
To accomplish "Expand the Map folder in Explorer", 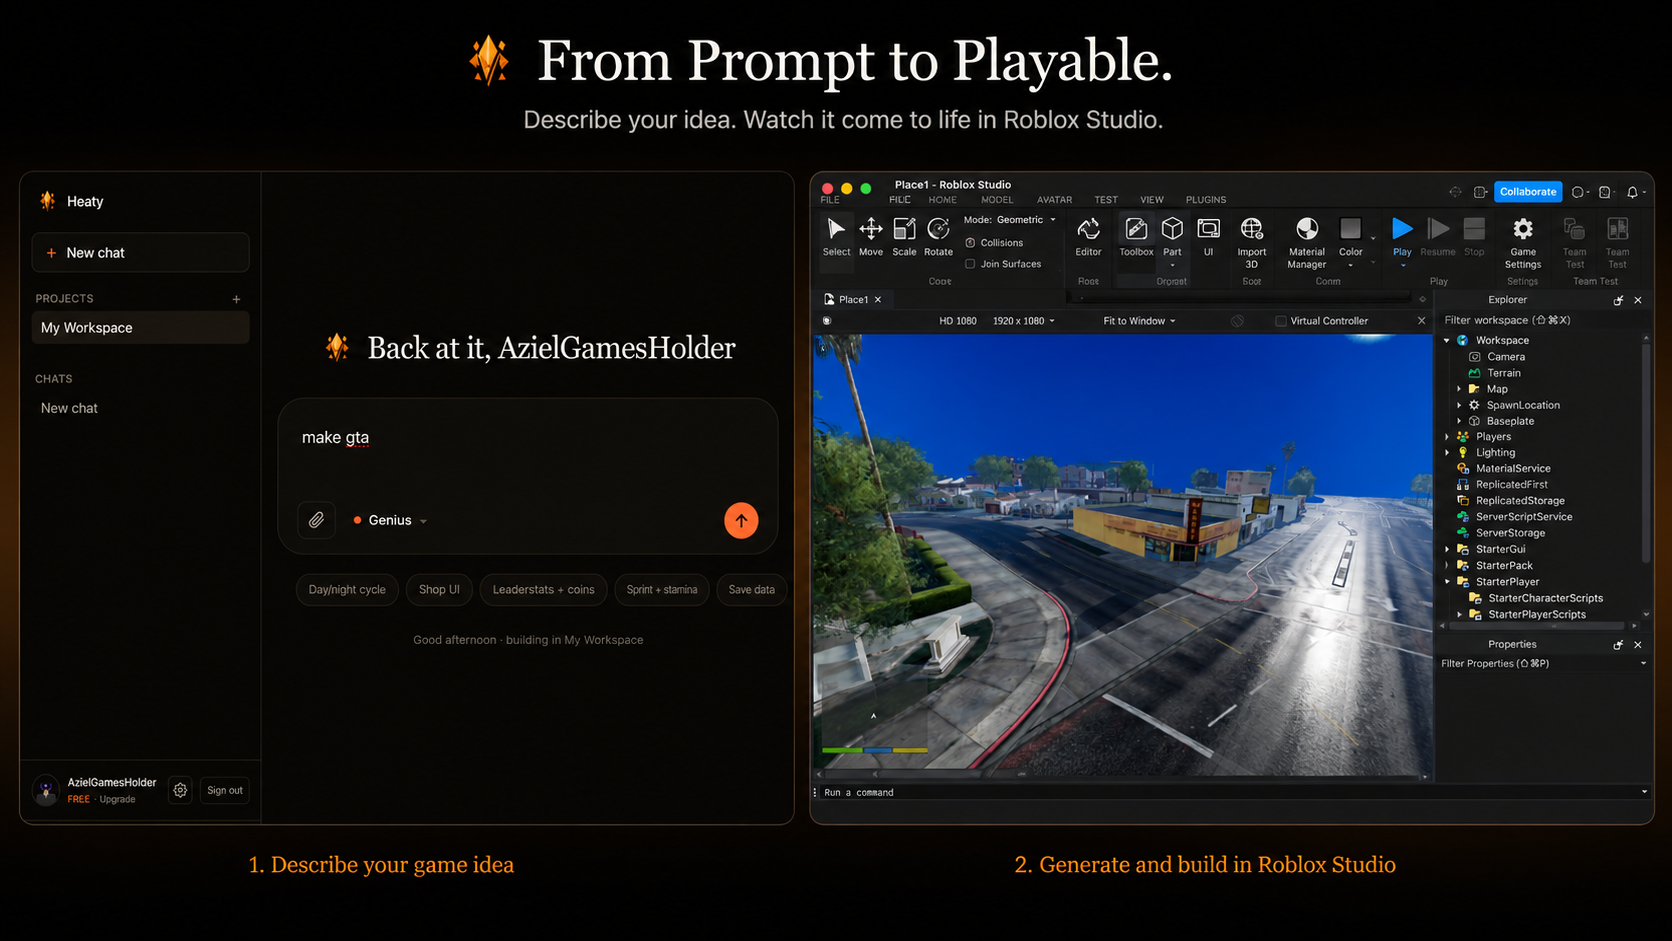I will click(1459, 389).
